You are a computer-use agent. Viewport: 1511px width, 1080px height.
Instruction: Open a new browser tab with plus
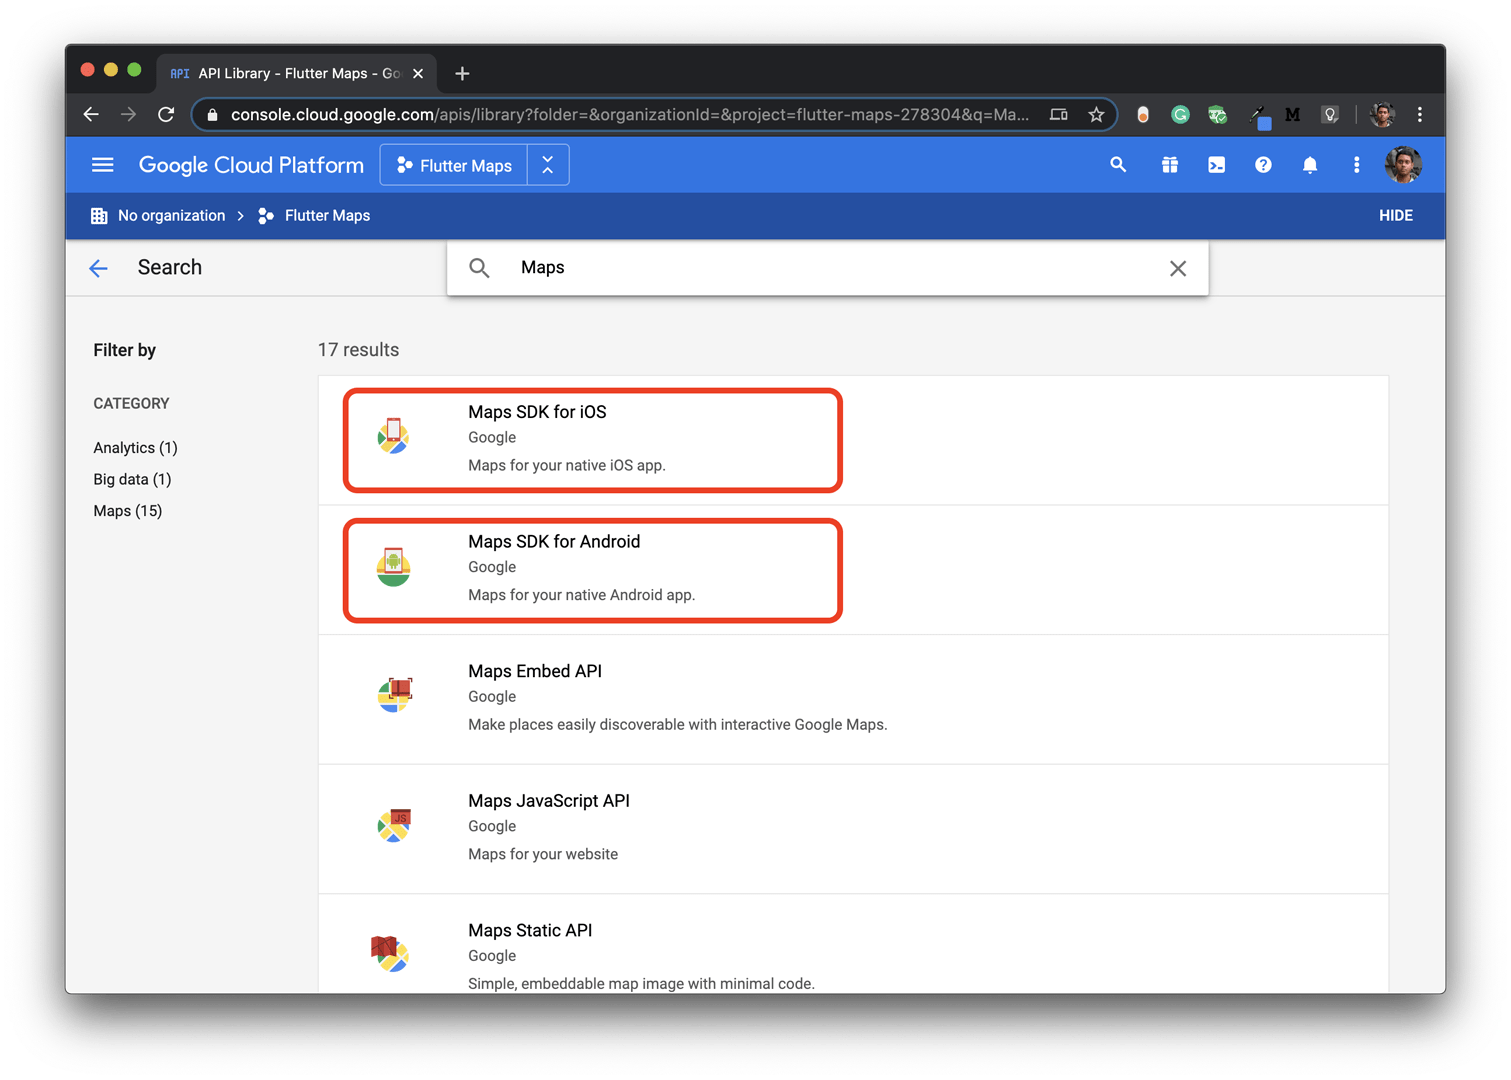pos(462,73)
